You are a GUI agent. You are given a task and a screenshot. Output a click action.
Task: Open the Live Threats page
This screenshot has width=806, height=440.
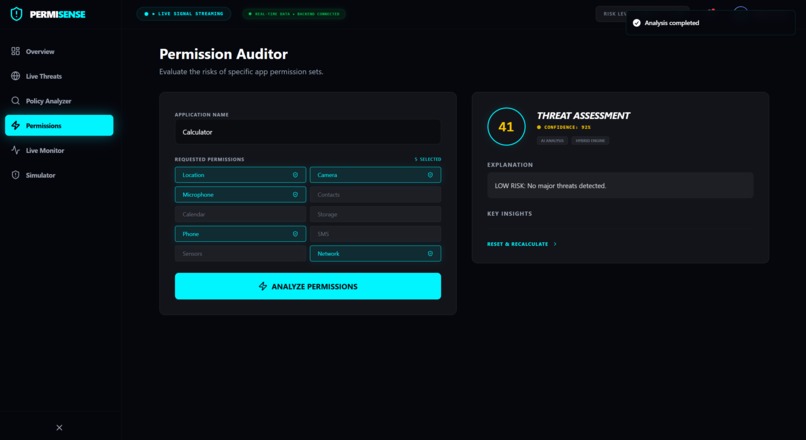click(59, 76)
